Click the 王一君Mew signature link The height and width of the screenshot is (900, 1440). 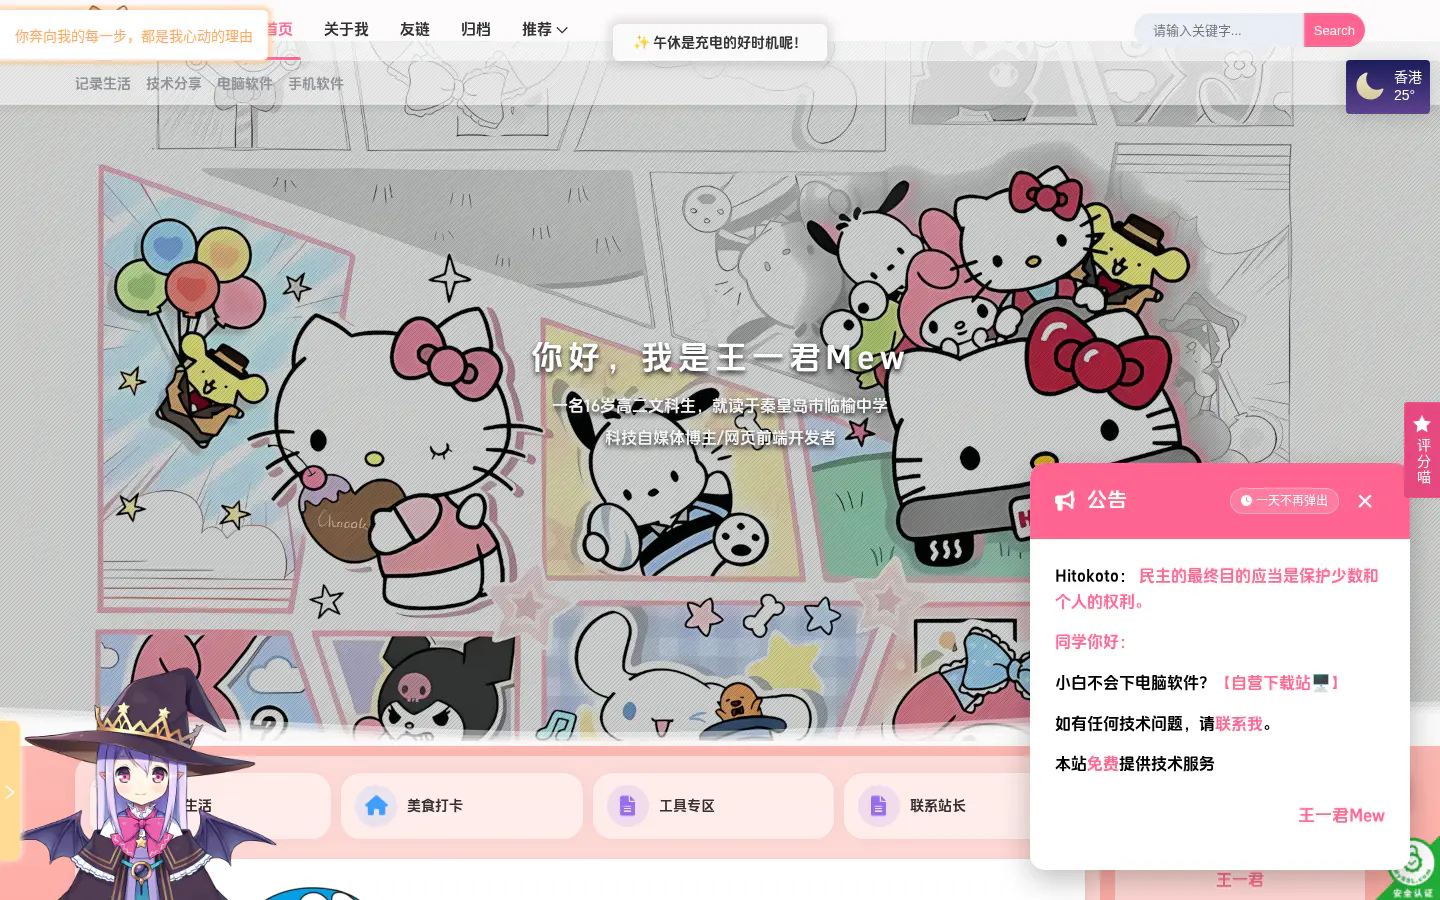(1341, 816)
